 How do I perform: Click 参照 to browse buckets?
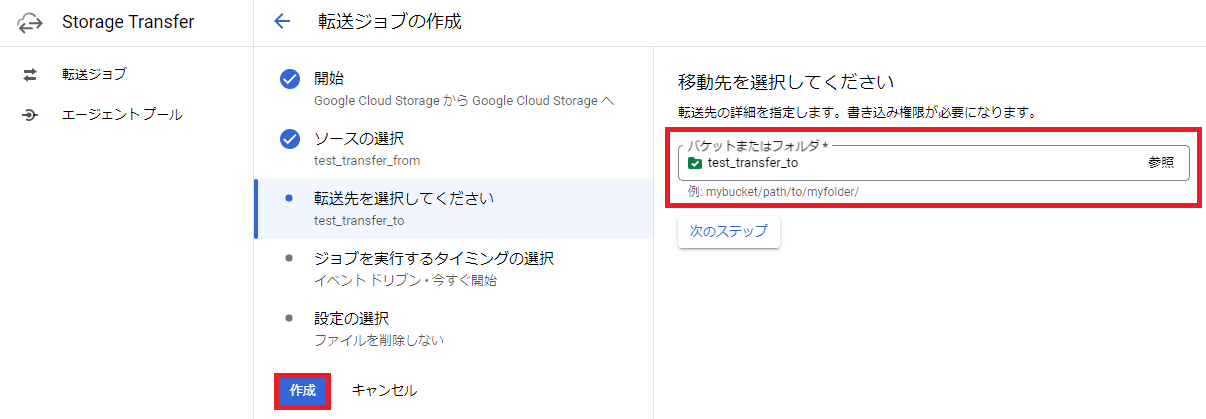(1161, 163)
